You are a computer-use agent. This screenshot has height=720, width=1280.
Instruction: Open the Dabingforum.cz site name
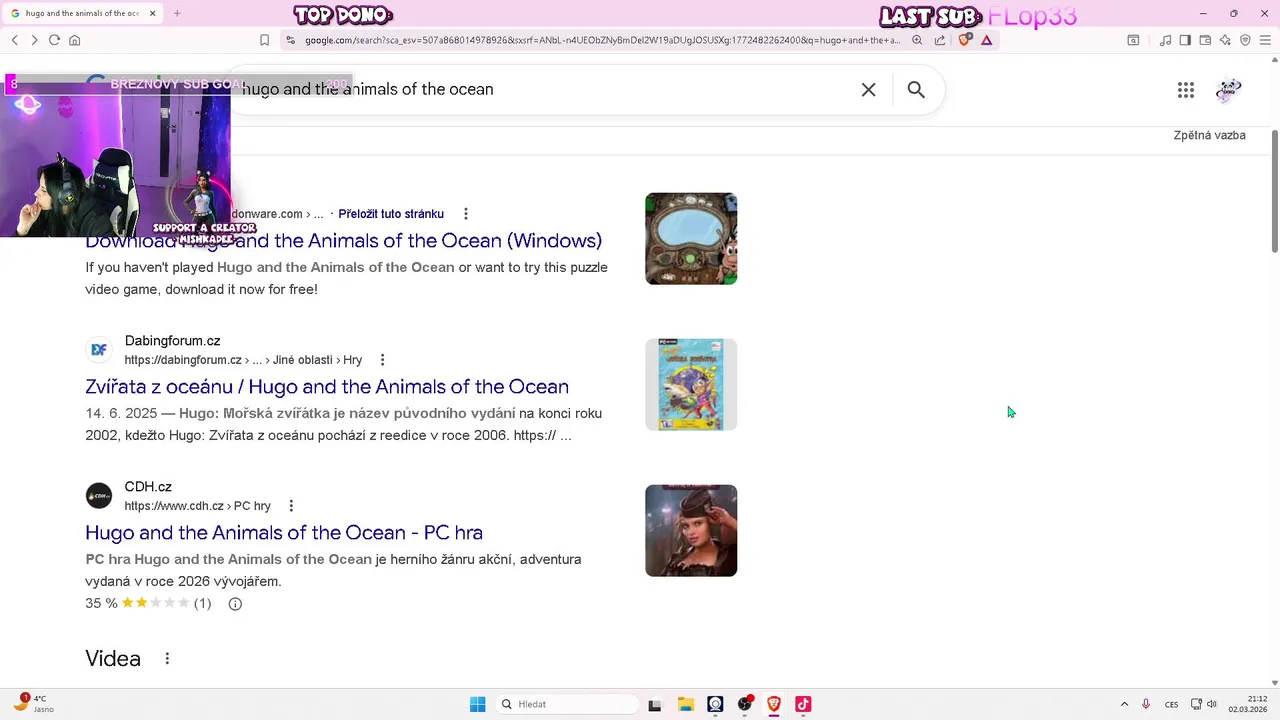[x=172, y=341]
